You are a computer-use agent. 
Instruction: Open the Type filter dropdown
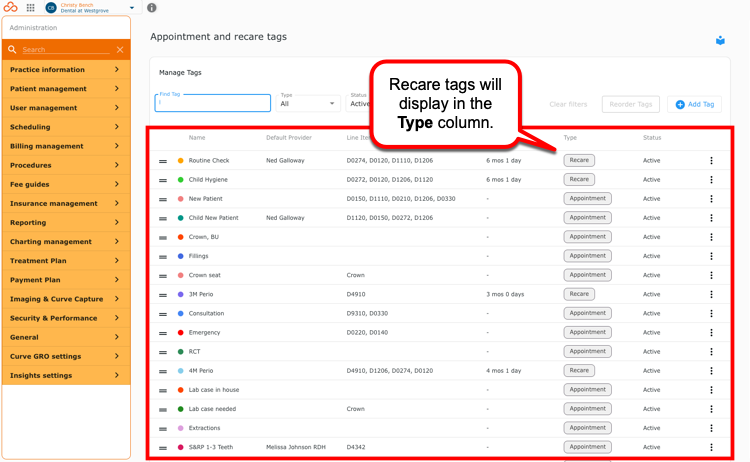(308, 103)
